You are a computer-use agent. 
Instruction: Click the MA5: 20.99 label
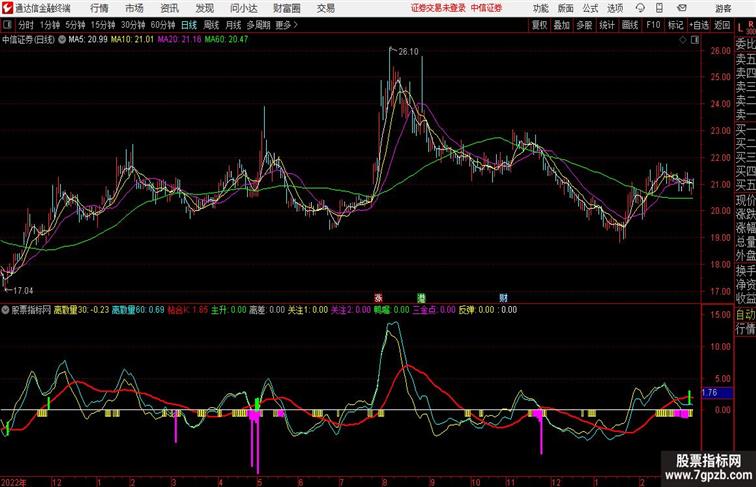[88, 40]
